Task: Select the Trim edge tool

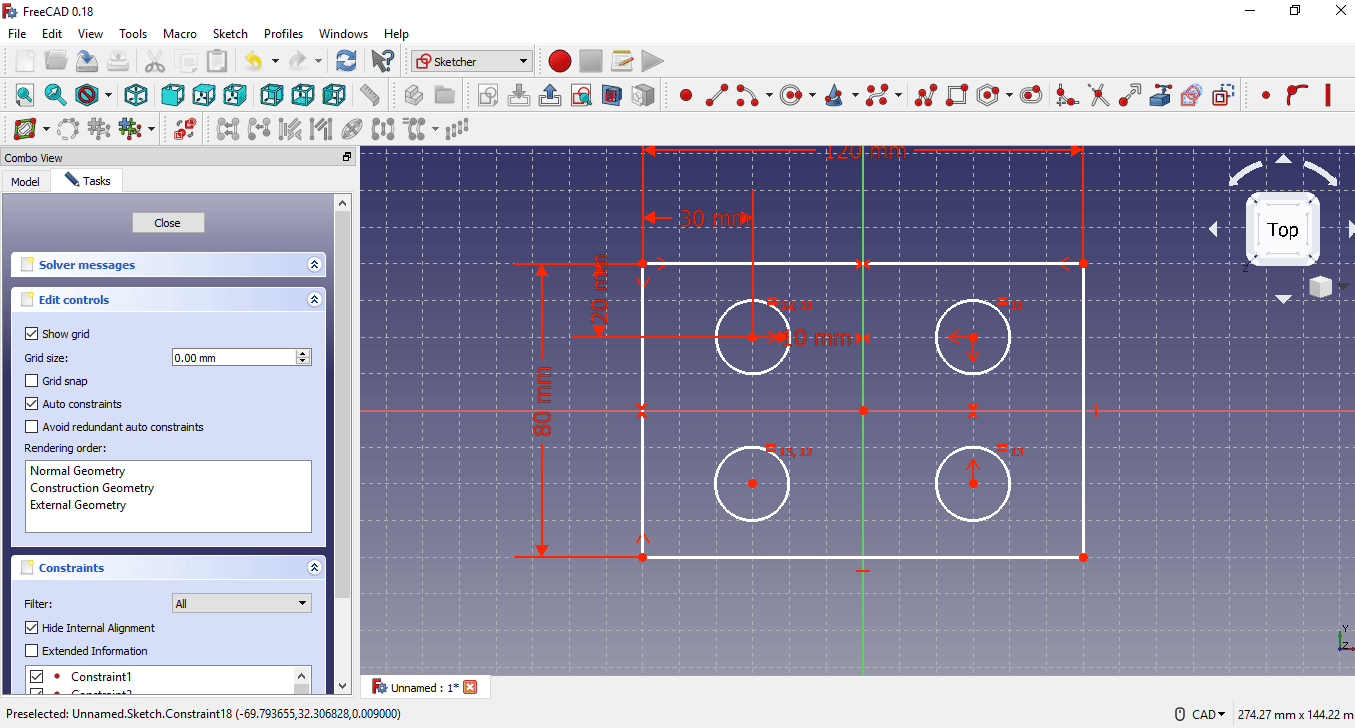Action: tap(1099, 95)
